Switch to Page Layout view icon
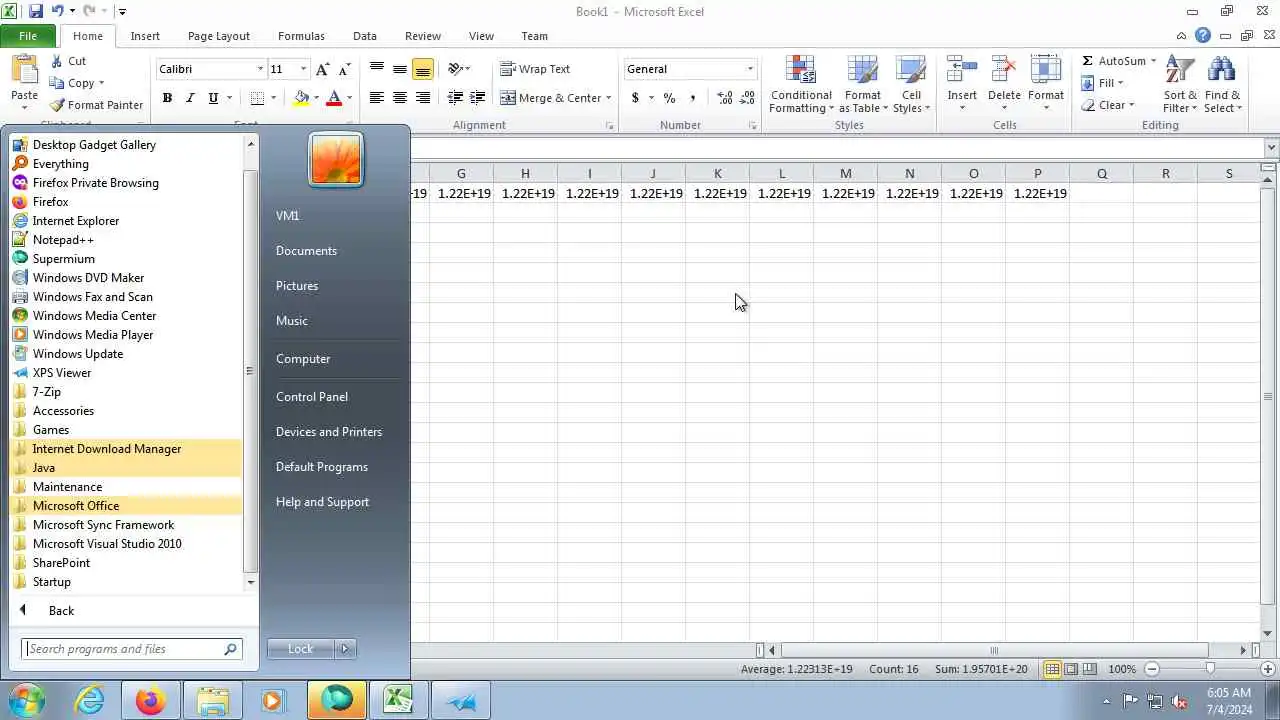Screen dimensions: 1280x720 point(1071,669)
